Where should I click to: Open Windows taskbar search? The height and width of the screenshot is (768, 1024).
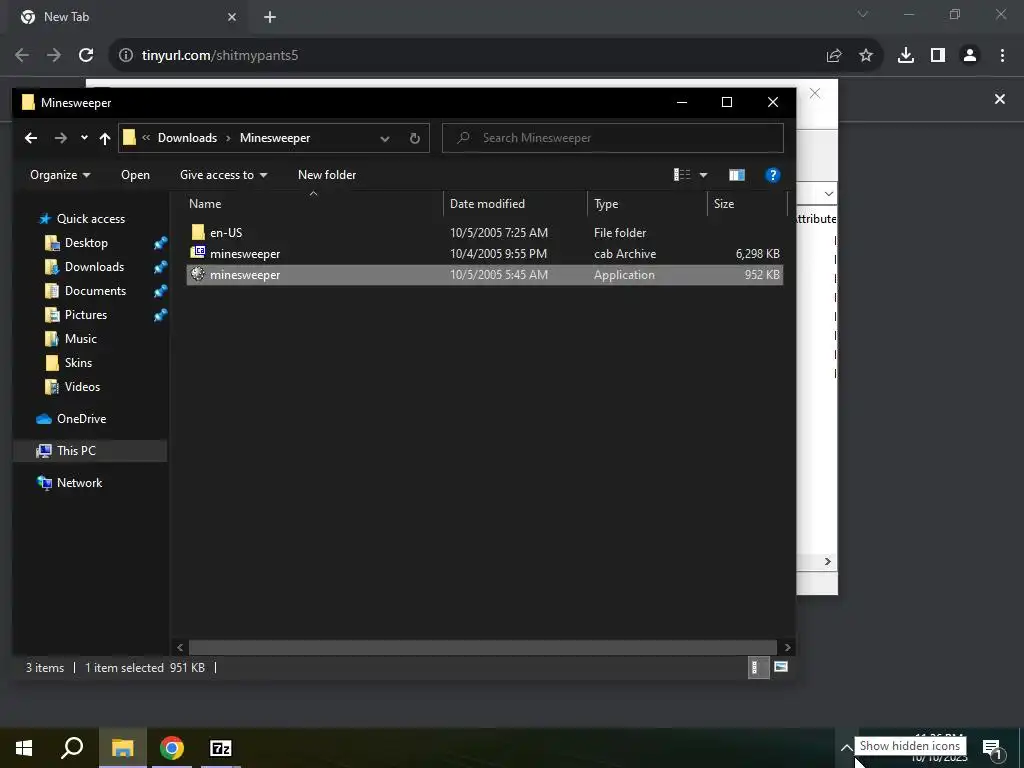coord(72,748)
